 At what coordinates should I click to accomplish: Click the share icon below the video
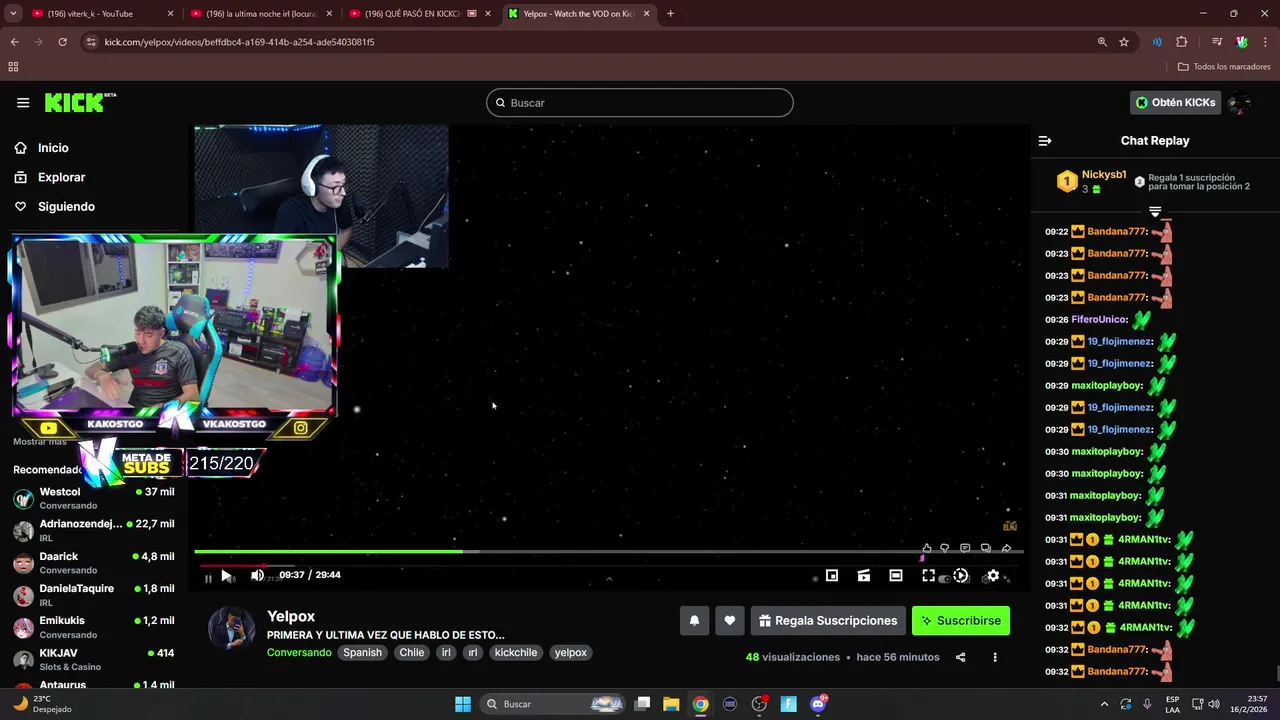tap(960, 658)
